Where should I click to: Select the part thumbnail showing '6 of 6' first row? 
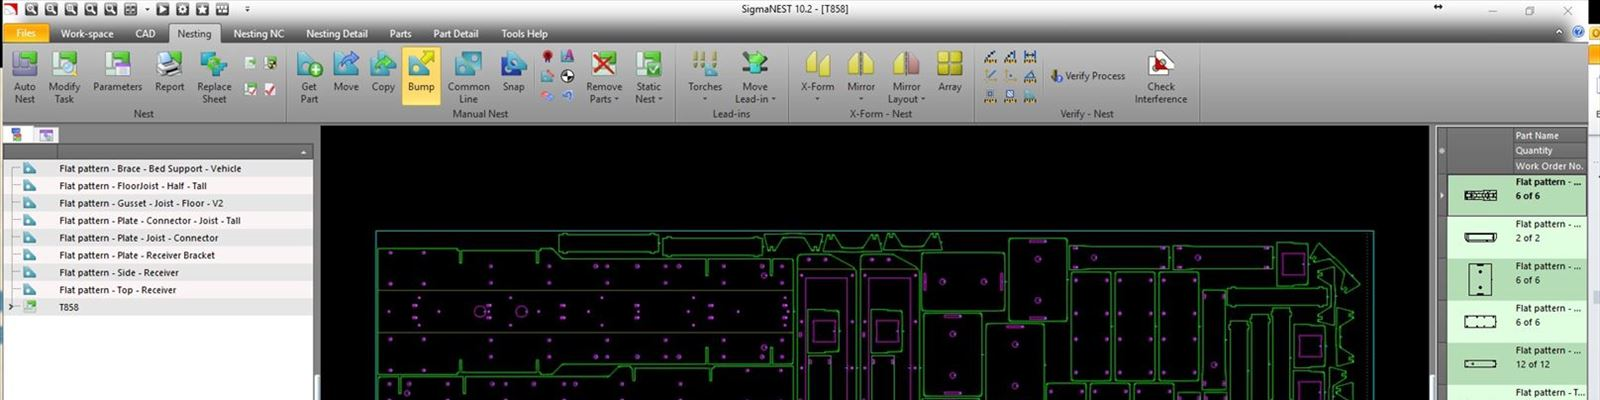pyautogui.click(x=1480, y=195)
